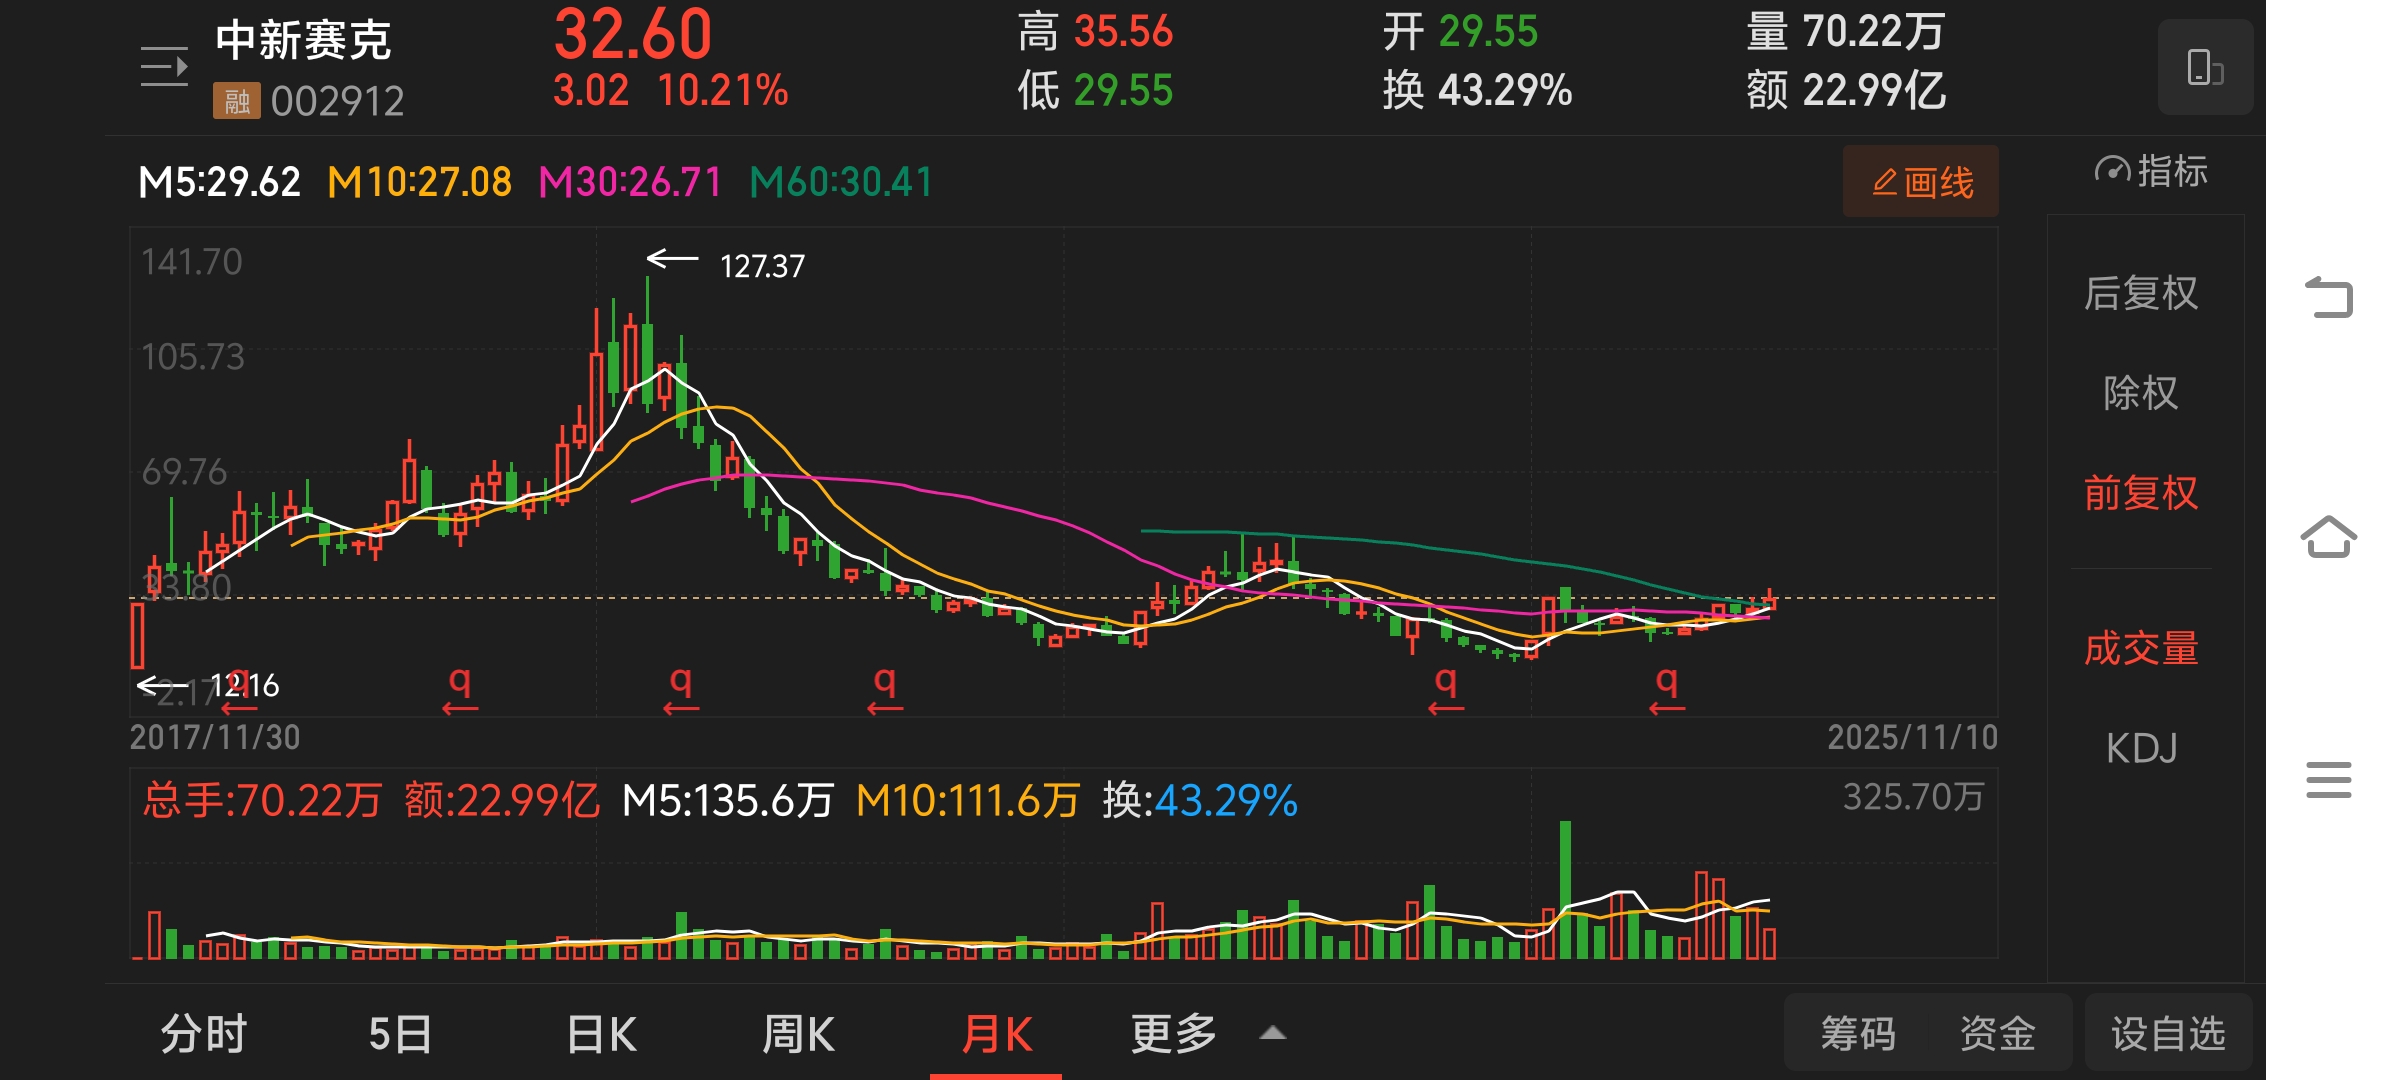Switch to the 分时 intraday tab
This screenshot has width=2392, height=1080.
[204, 1034]
